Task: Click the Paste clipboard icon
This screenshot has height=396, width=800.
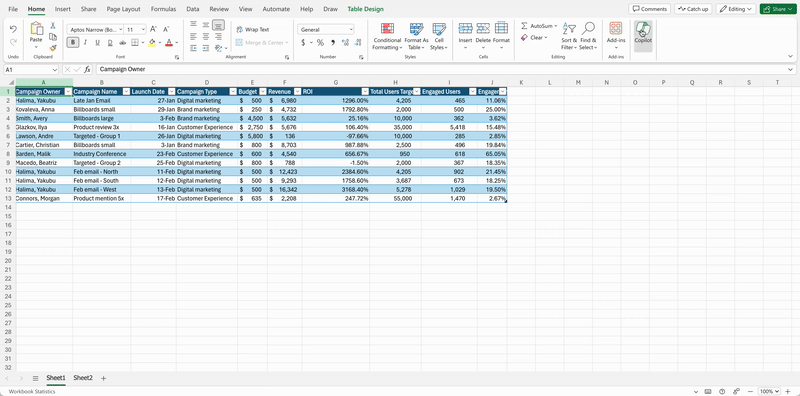Action: [x=36, y=29]
